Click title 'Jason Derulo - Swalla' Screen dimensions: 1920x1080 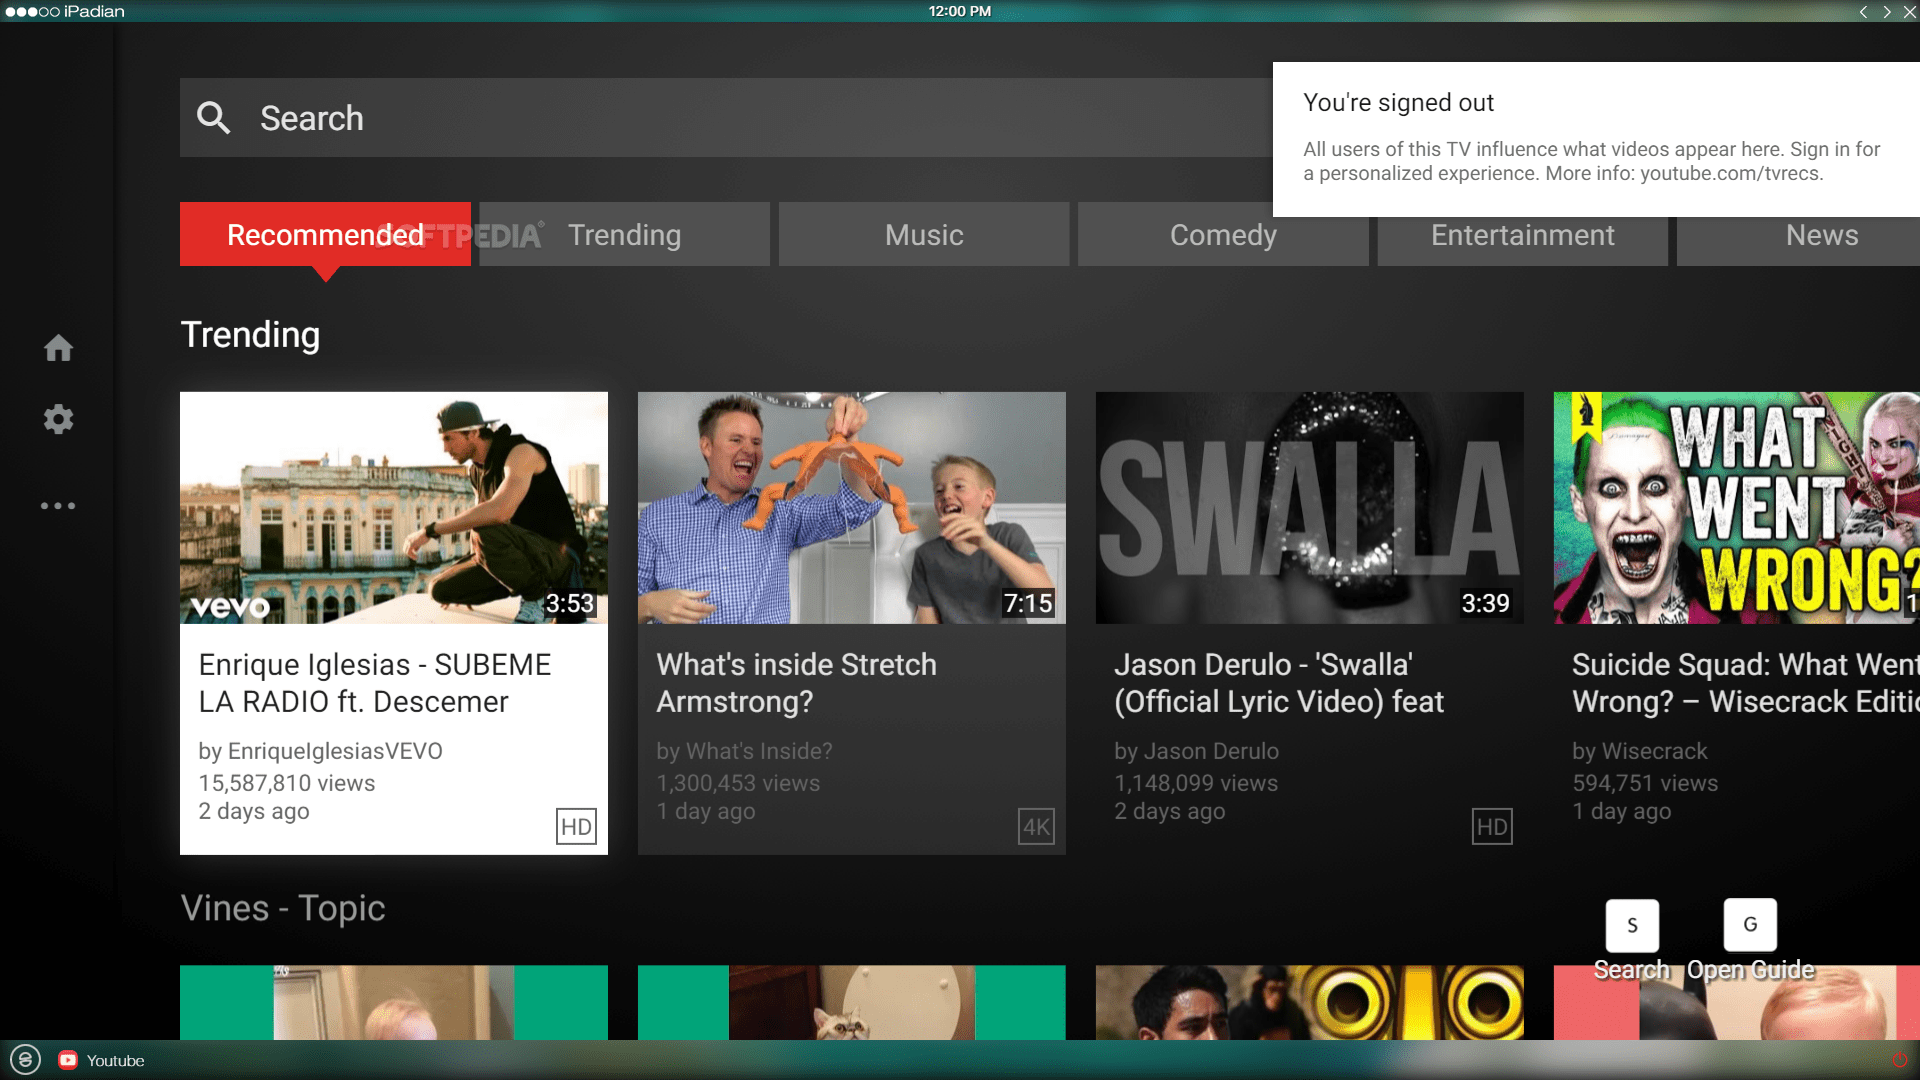coord(1279,683)
